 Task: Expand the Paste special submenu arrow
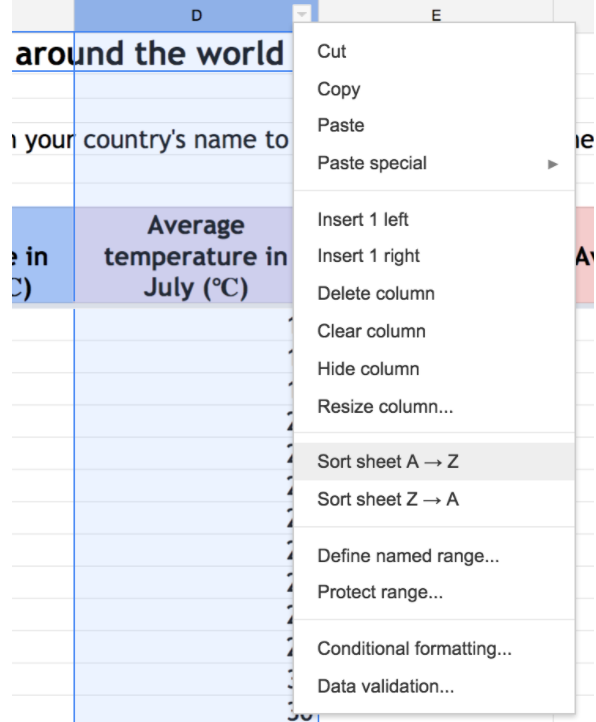(553, 164)
